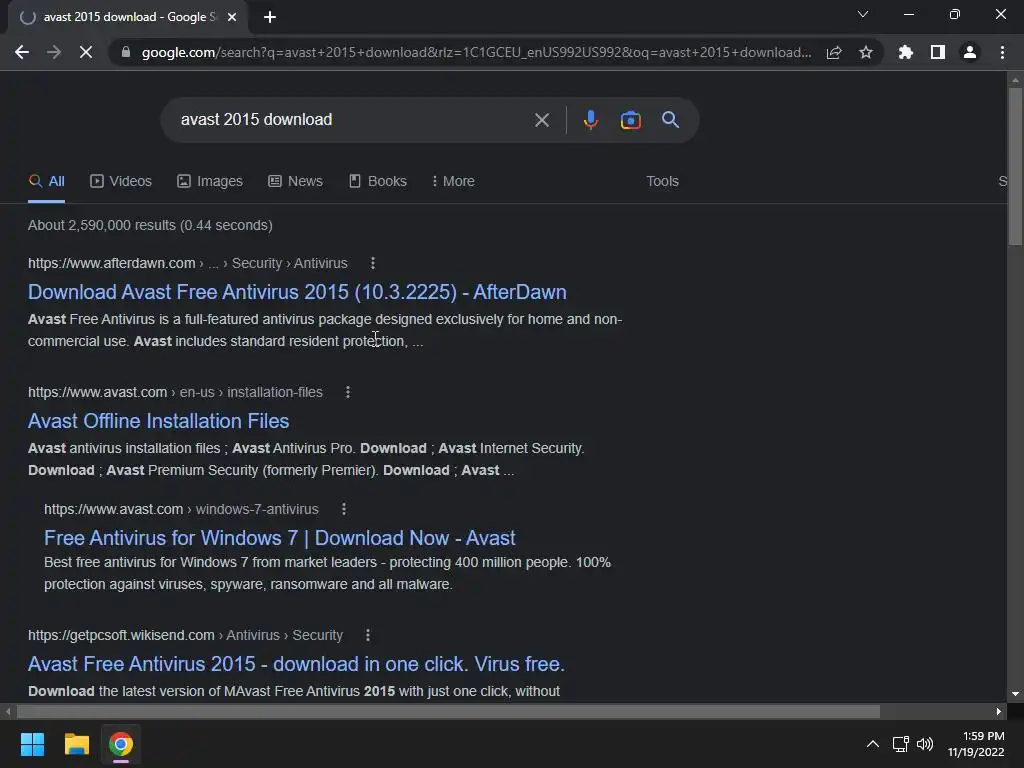This screenshot has height=768, width=1024.
Task: Open a new tab
Action: (x=270, y=17)
